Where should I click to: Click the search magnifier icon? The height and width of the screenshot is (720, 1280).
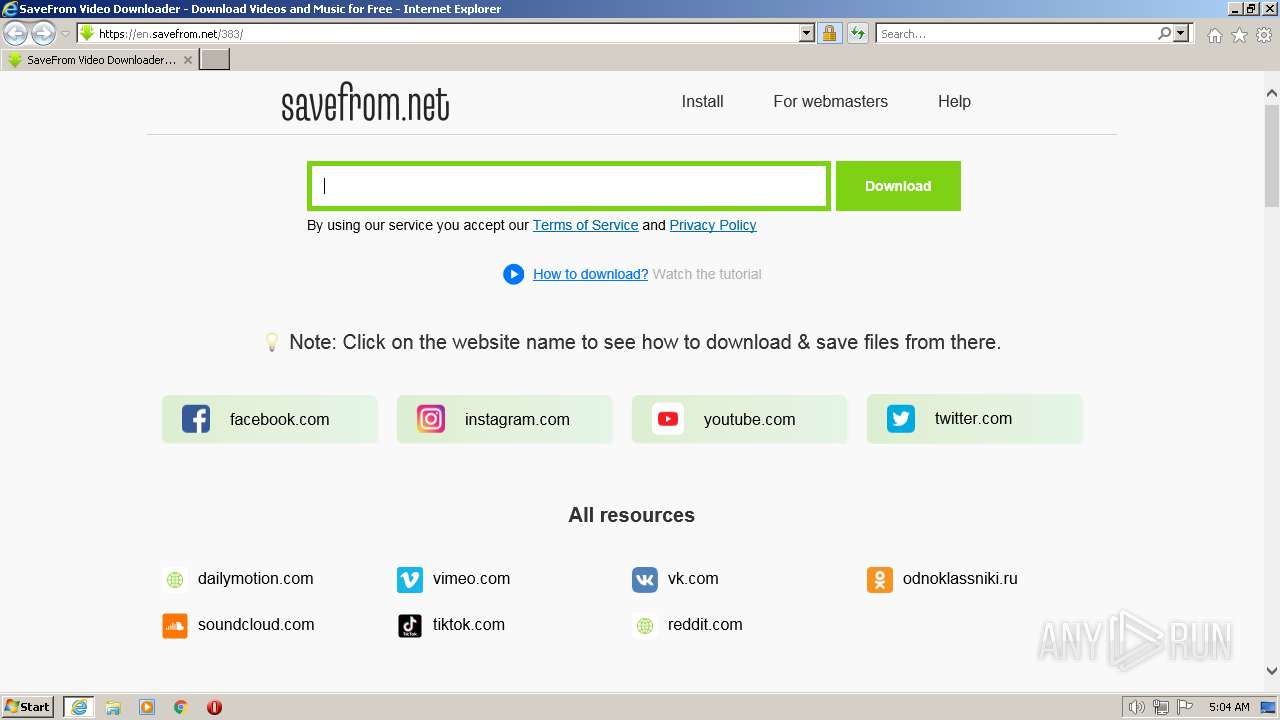point(1164,33)
